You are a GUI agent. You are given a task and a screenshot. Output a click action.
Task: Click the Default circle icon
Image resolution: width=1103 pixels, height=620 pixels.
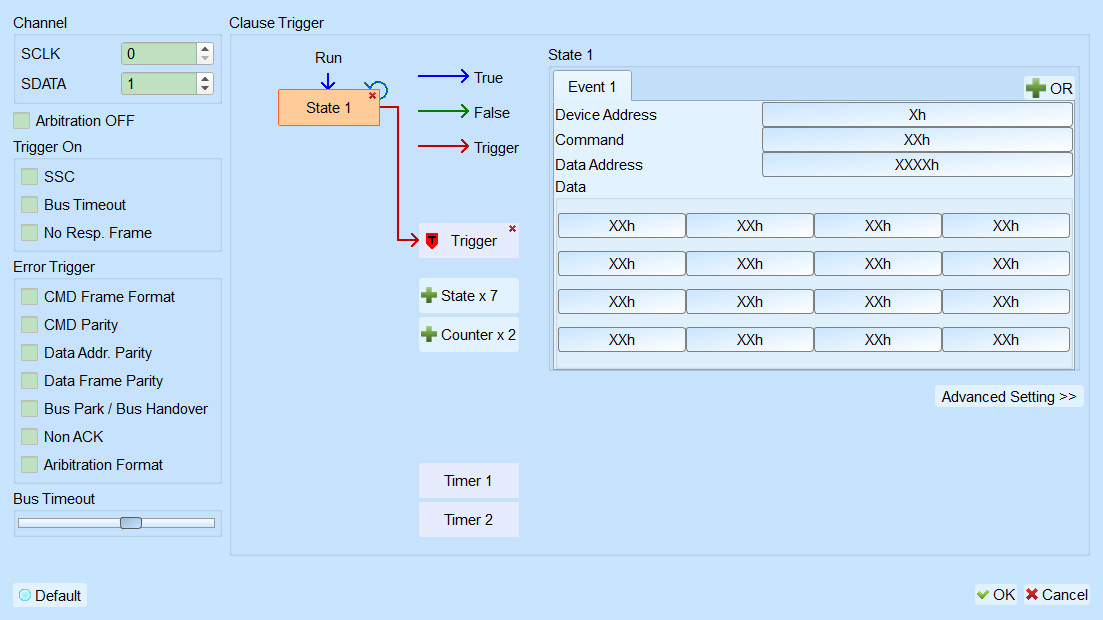(25, 595)
